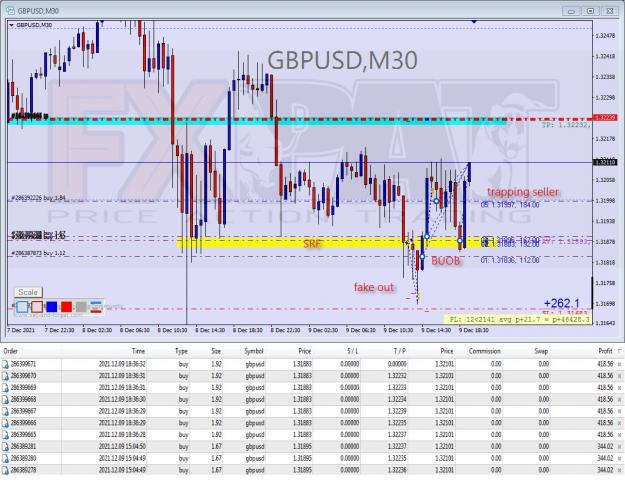The width and height of the screenshot is (625, 483).
Task: Sort trades by the Type column header
Action: pyautogui.click(x=181, y=351)
